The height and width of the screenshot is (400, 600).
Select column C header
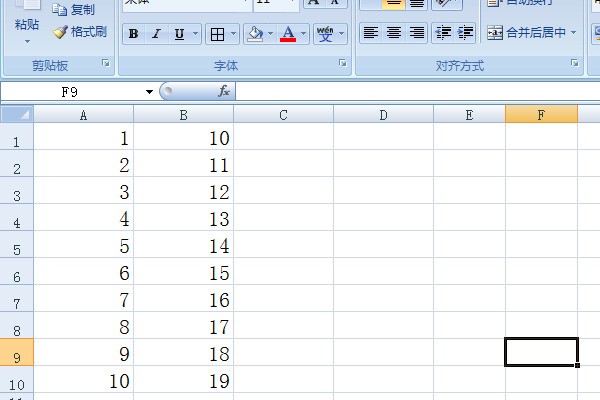pos(283,115)
